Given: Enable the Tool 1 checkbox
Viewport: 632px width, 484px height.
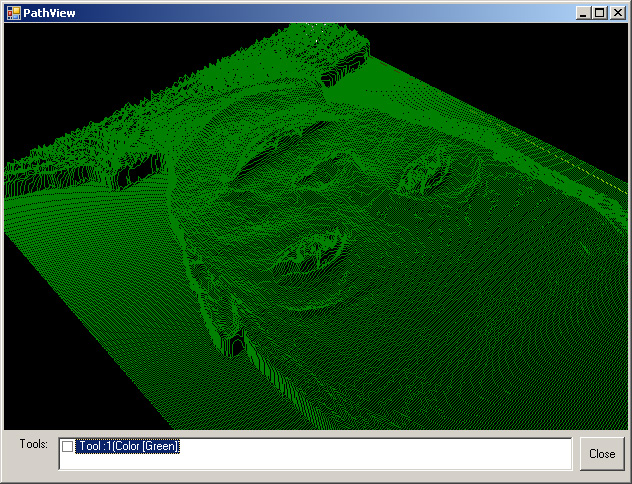Looking at the screenshot, I should (68, 447).
